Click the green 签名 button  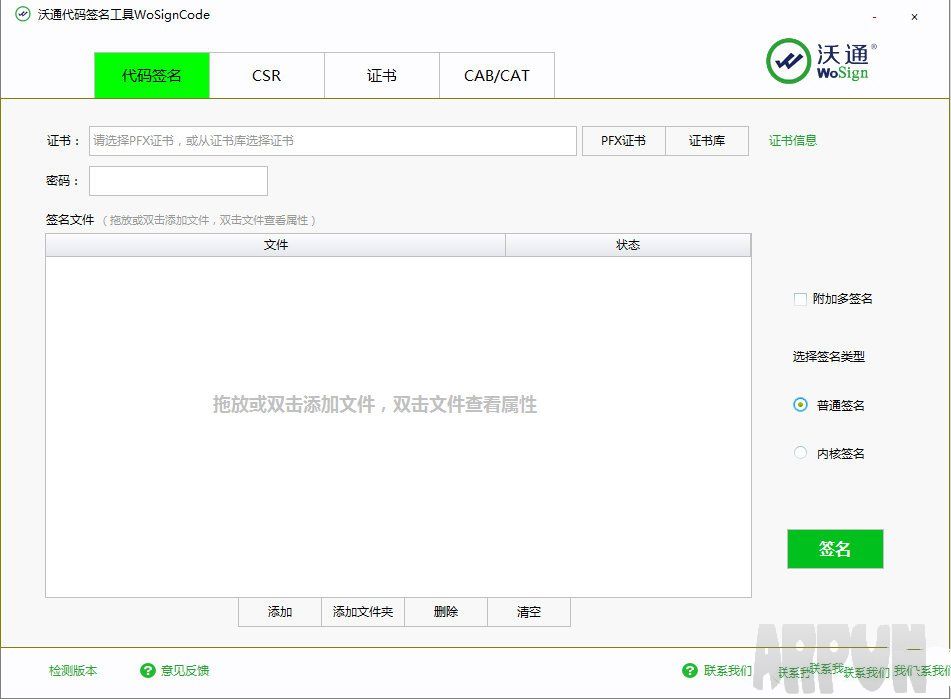point(835,549)
